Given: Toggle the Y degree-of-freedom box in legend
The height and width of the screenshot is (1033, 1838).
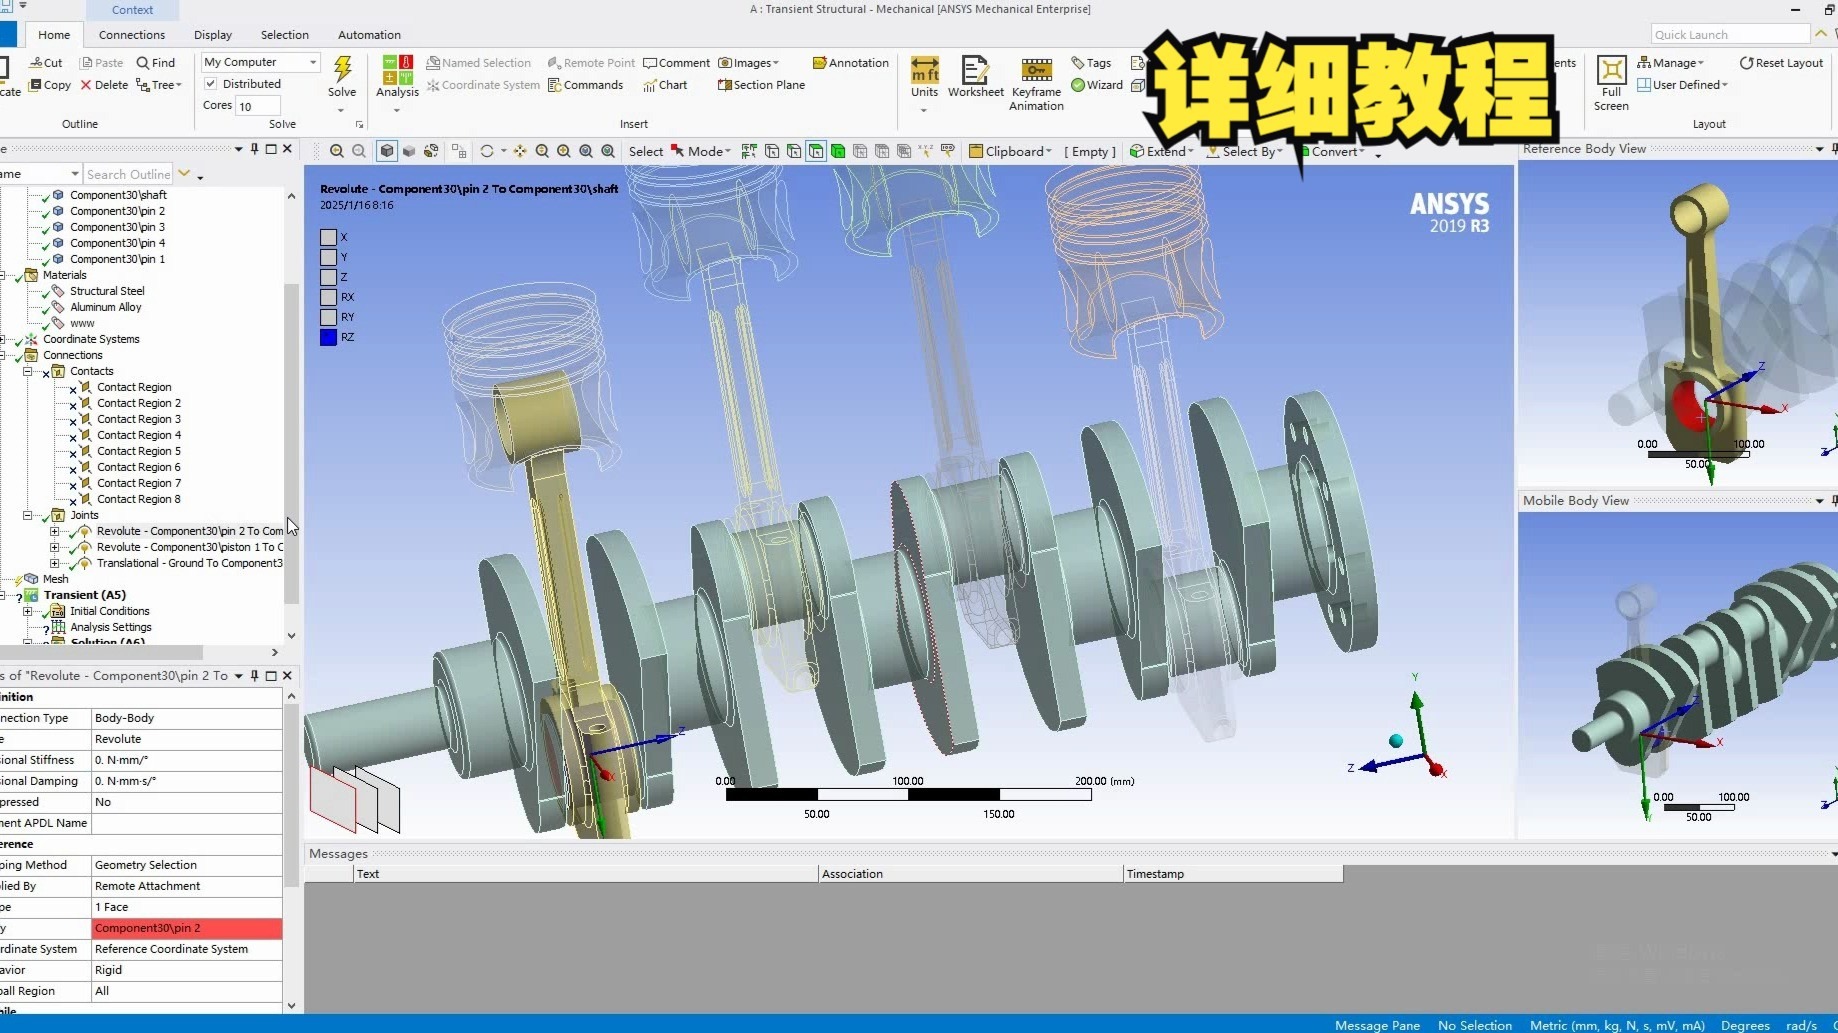Looking at the screenshot, I should (x=328, y=257).
